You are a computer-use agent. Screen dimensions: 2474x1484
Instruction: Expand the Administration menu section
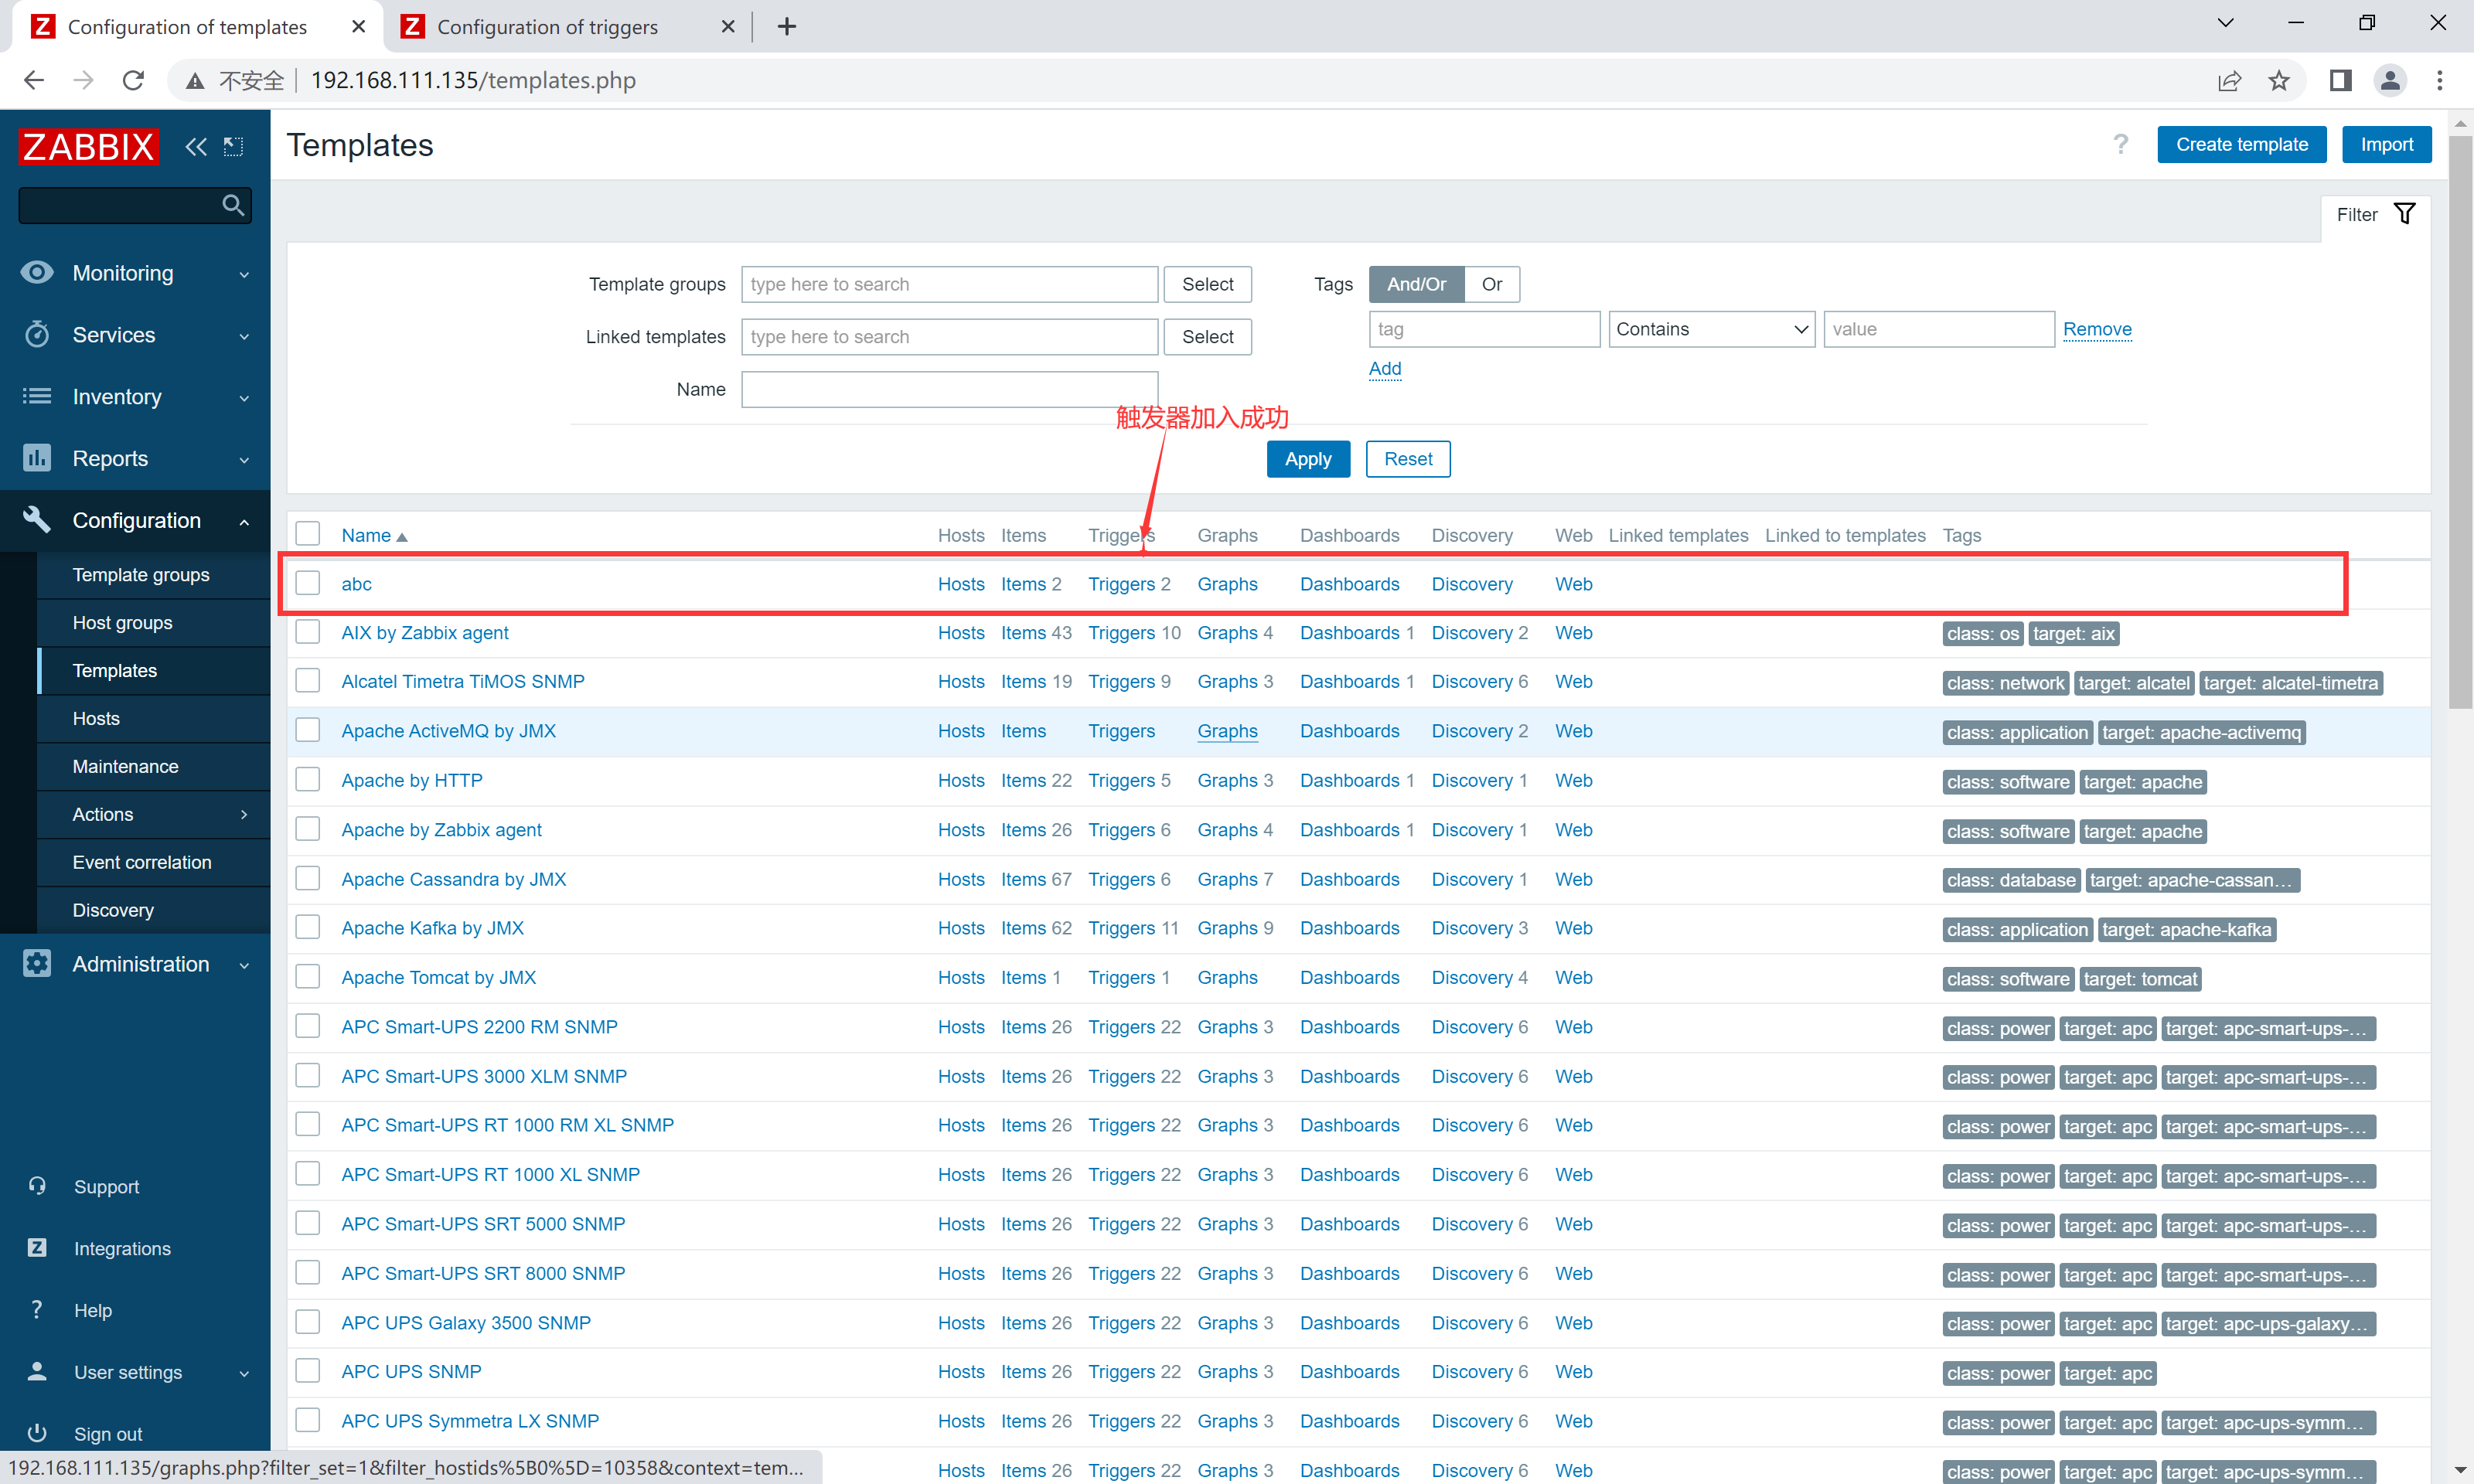[x=244, y=965]
